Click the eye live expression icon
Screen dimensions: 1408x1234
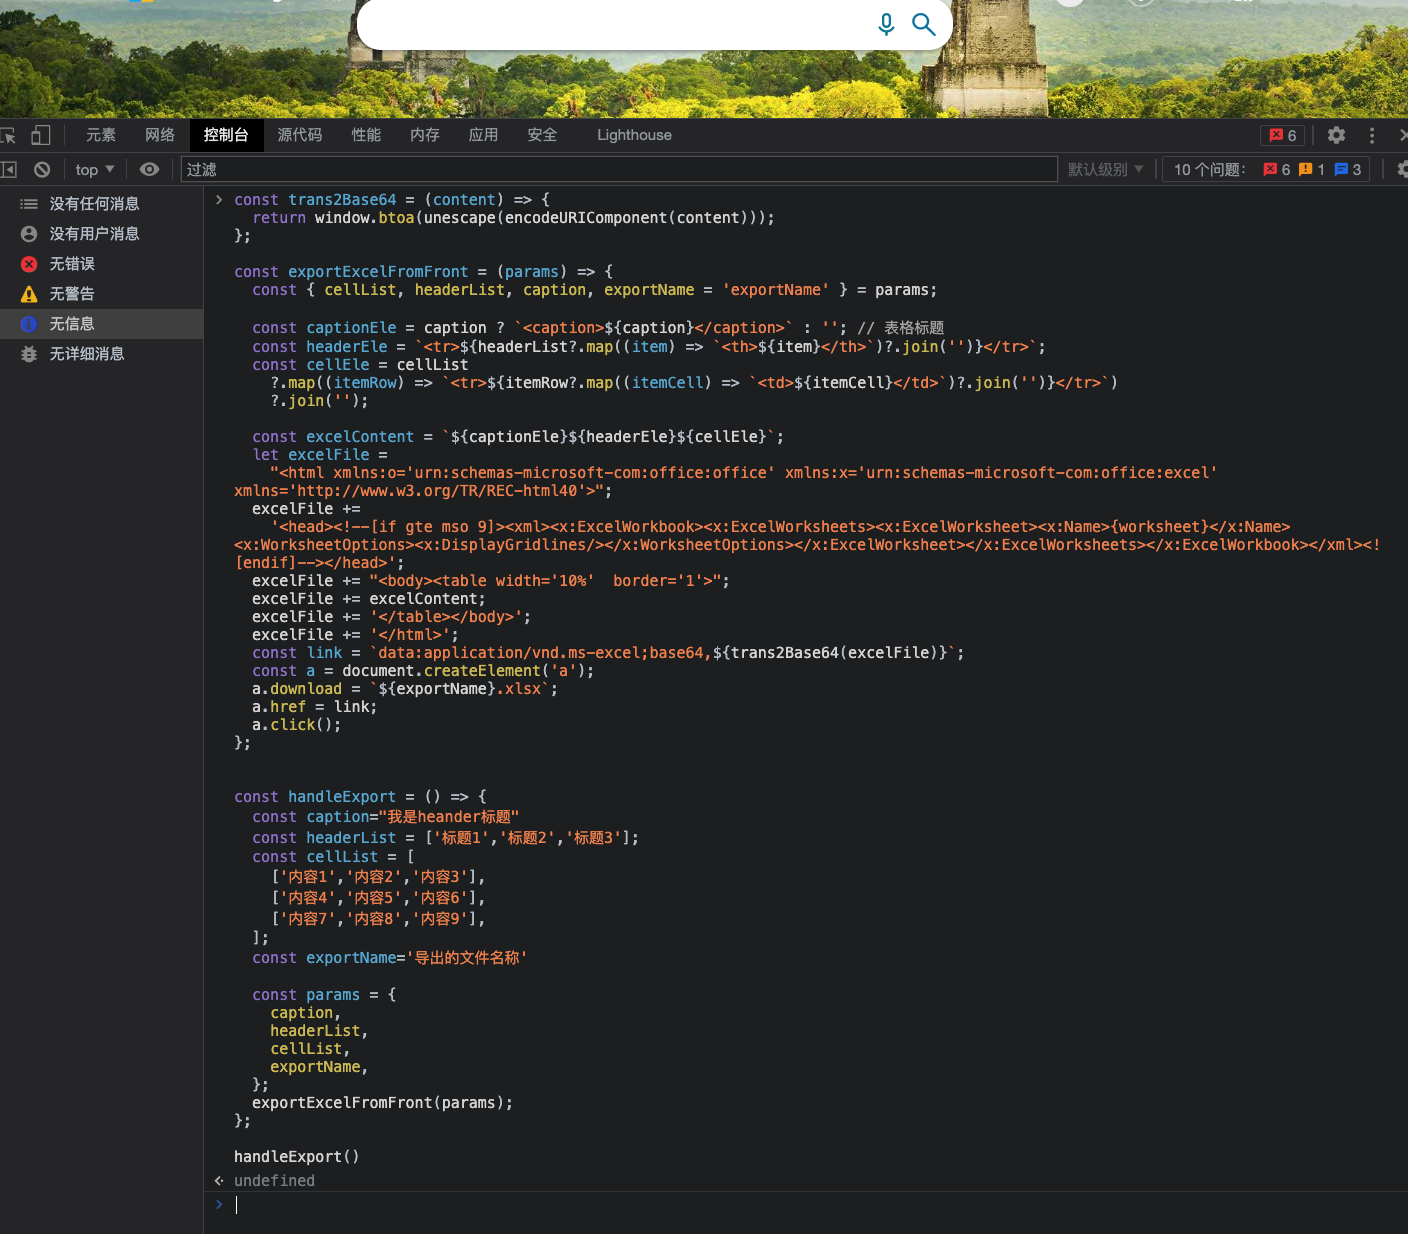pos(150,170)
